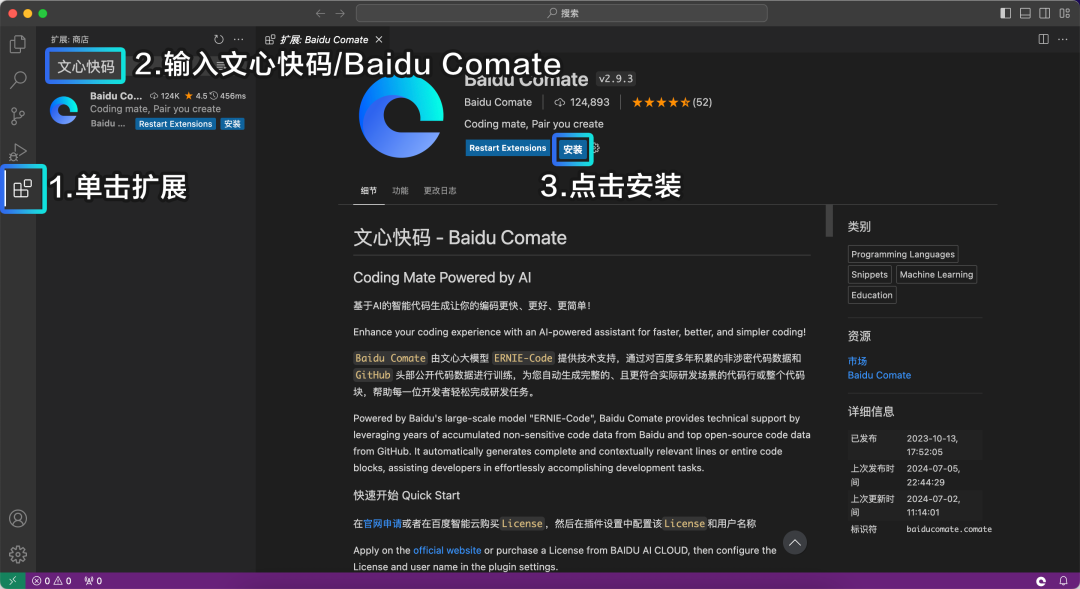Open the Education category tag
The width and height of the screenshot is (1080, 589).
[x=871, y=295]
